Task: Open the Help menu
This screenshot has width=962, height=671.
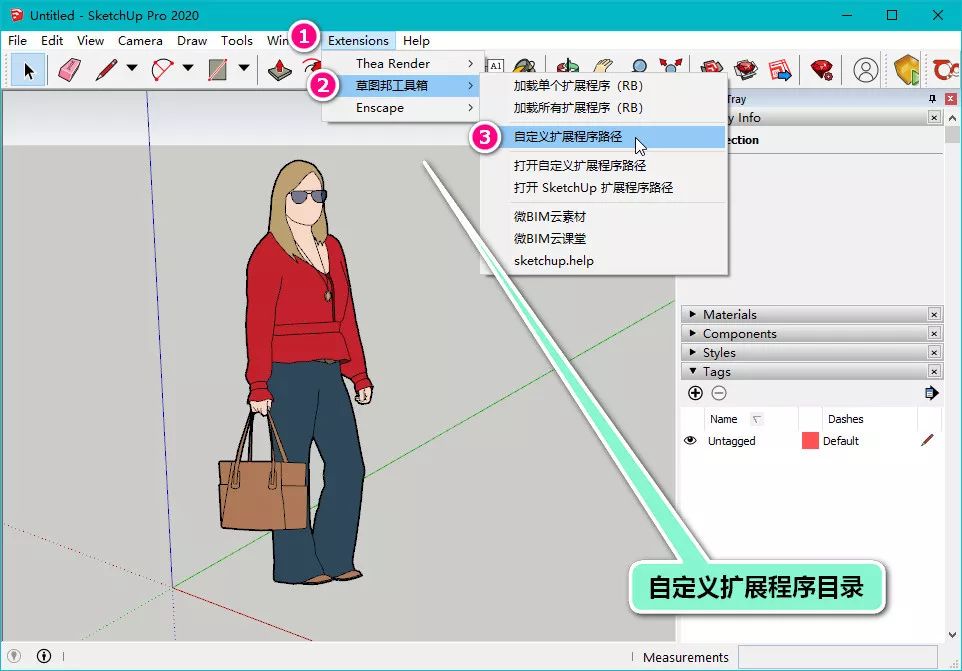Action: point(416,40)
